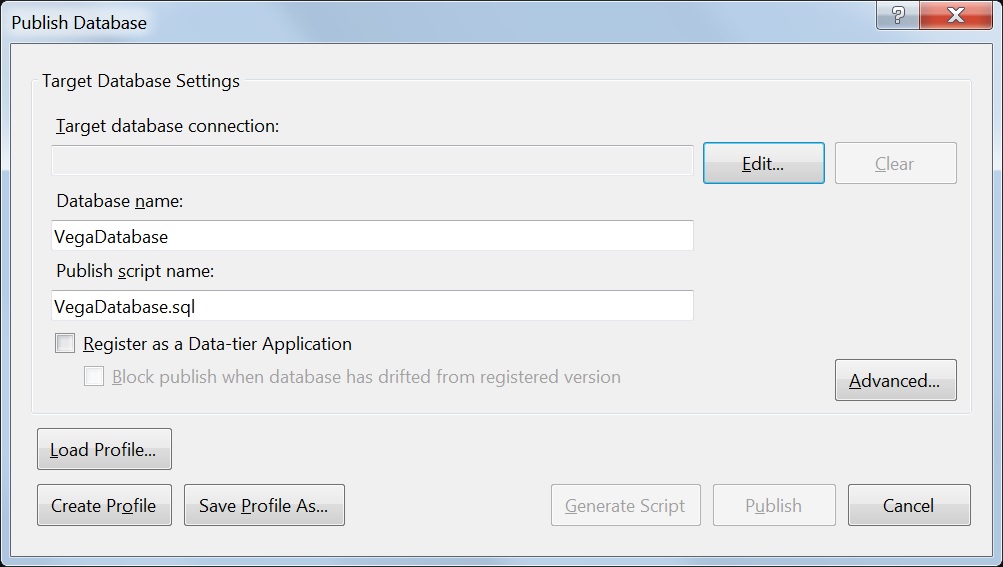The width and height of the screenshot is (1003, 567).
Task: Open the Edit... connection dialog
Action: [x=763, y=163]
